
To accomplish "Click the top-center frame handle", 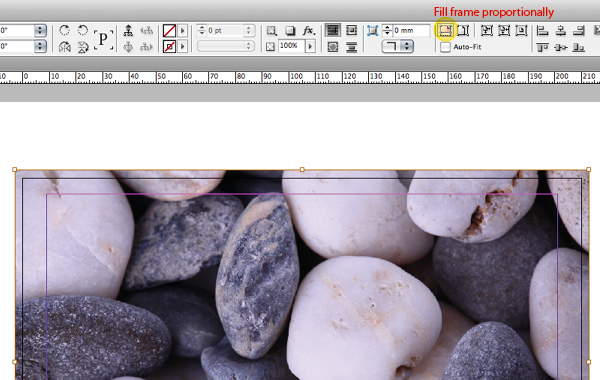I will pyautogui.click(x=302, y=169).
